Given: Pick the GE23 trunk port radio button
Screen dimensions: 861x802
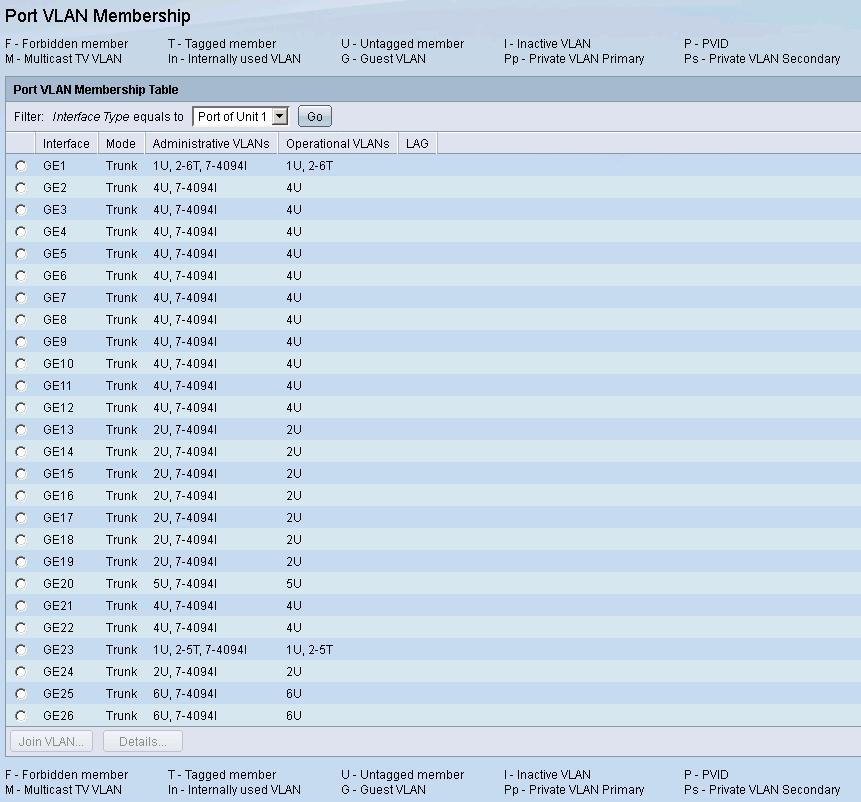Looking at the screenshot, I should pos(21,650).
